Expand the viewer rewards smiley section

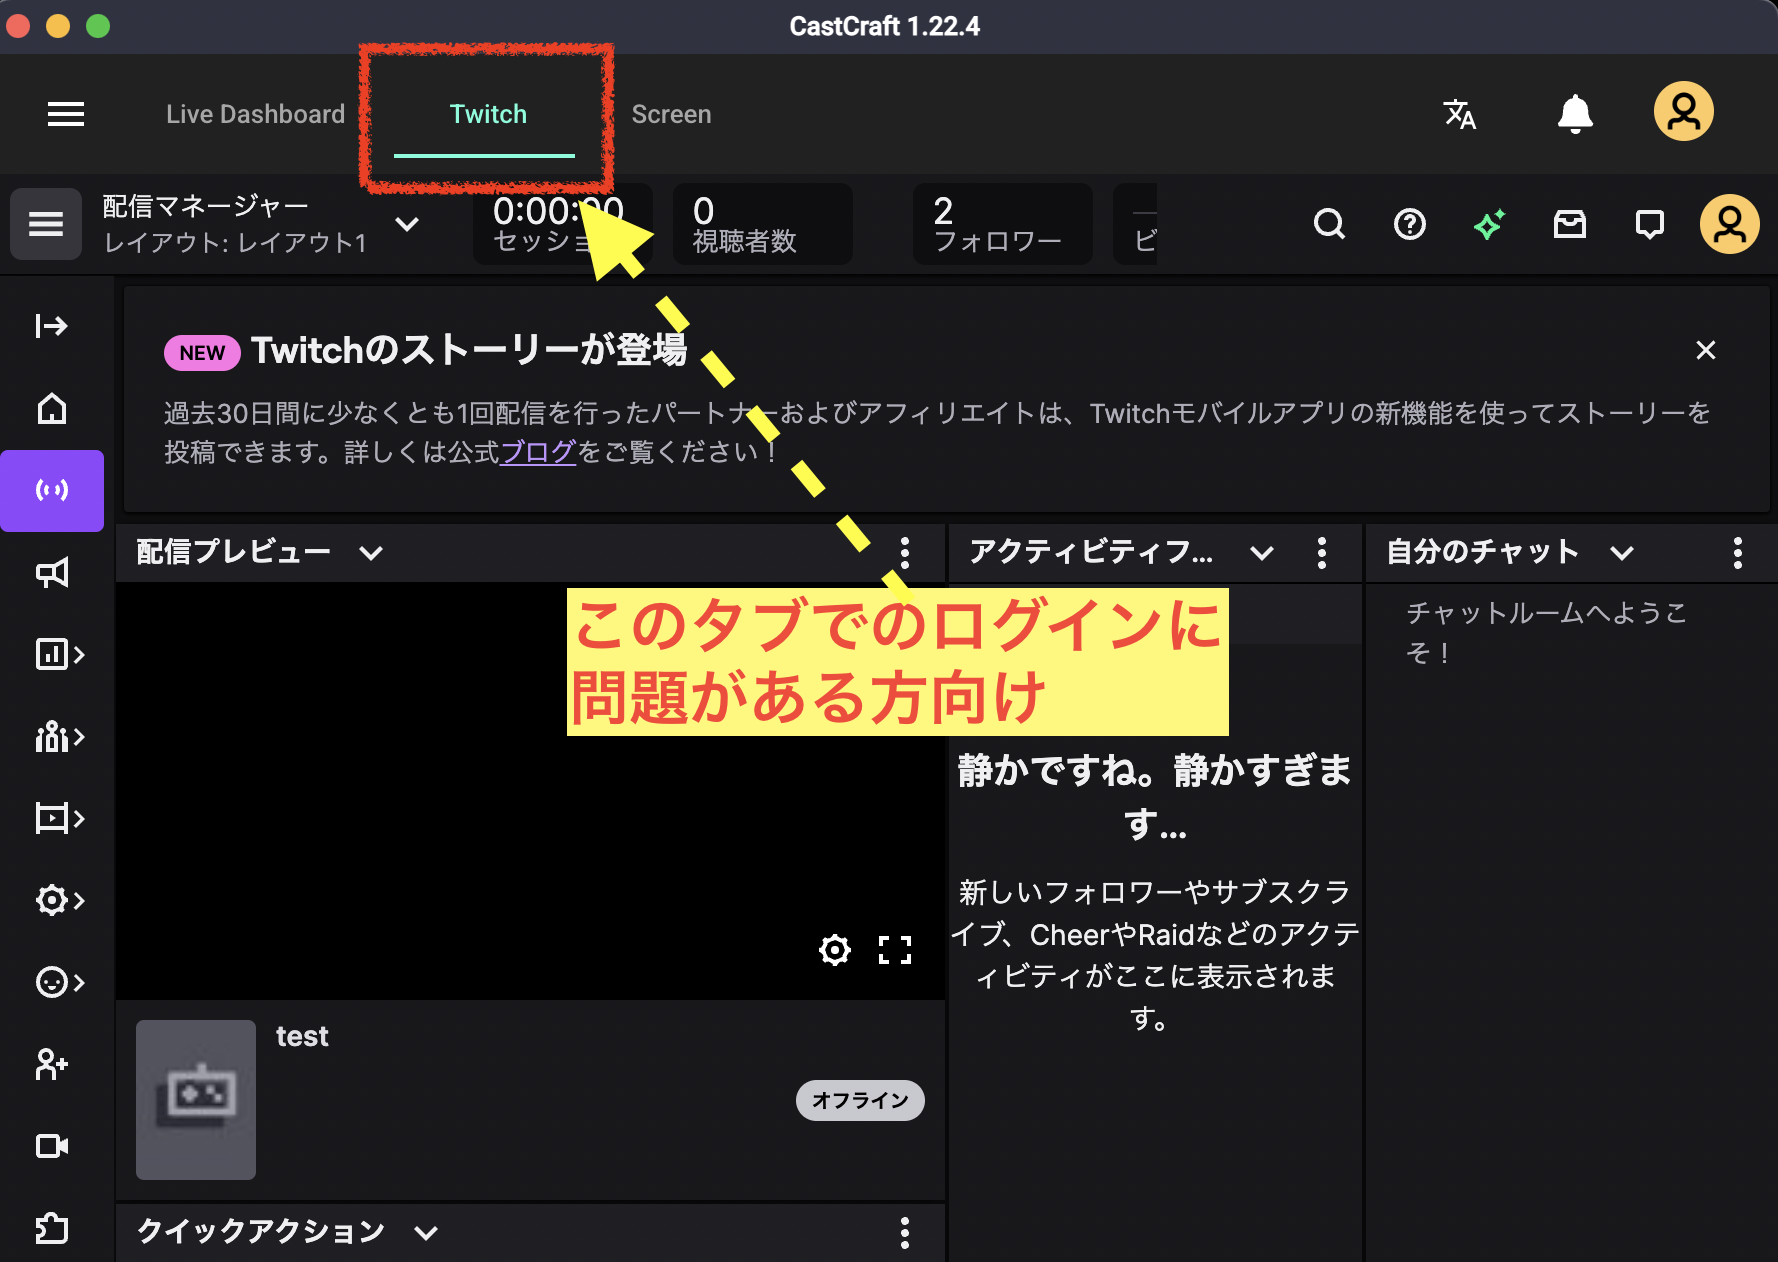(60, 982)
